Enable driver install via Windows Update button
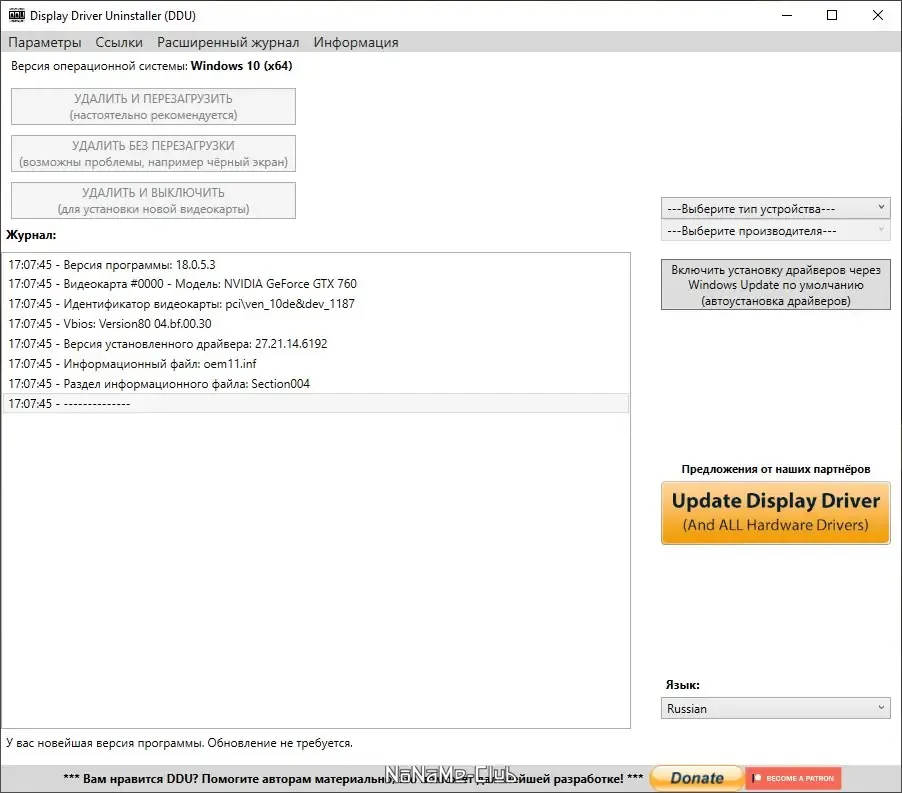The height and width of the screenshot is (793, 902). (775, 285)
